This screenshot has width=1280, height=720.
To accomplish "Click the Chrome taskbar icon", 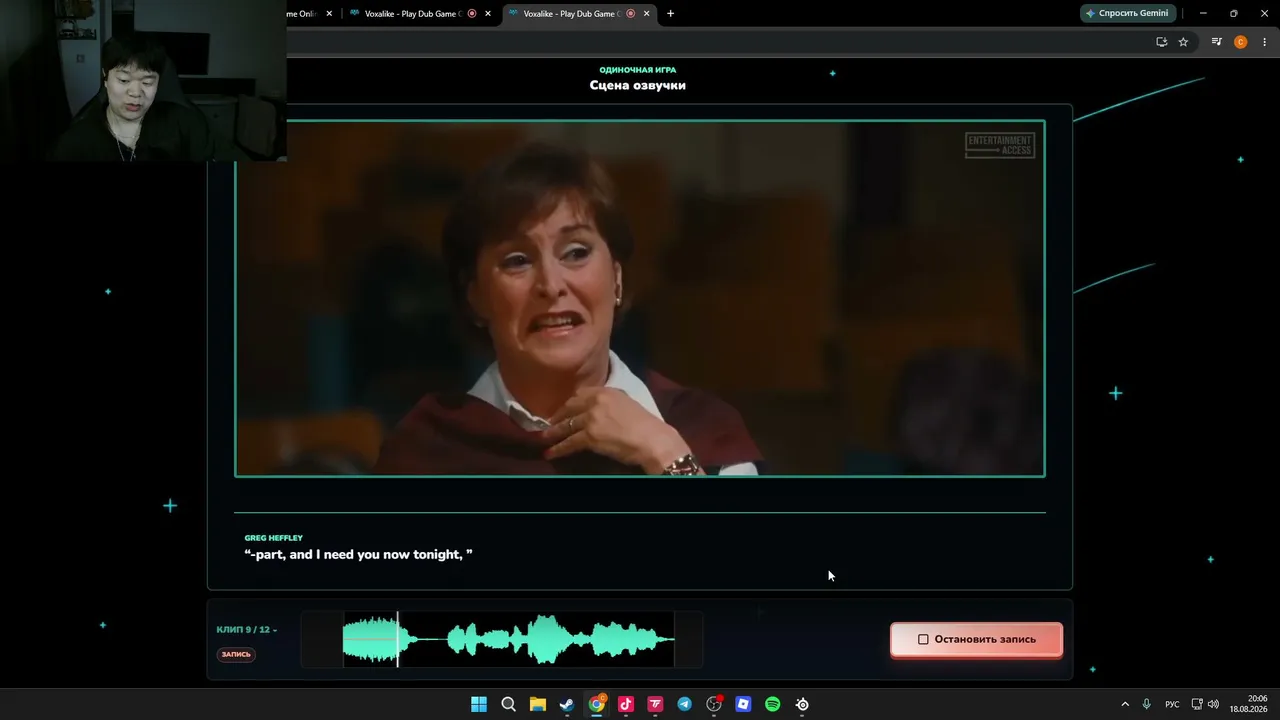I will point(597,704).
